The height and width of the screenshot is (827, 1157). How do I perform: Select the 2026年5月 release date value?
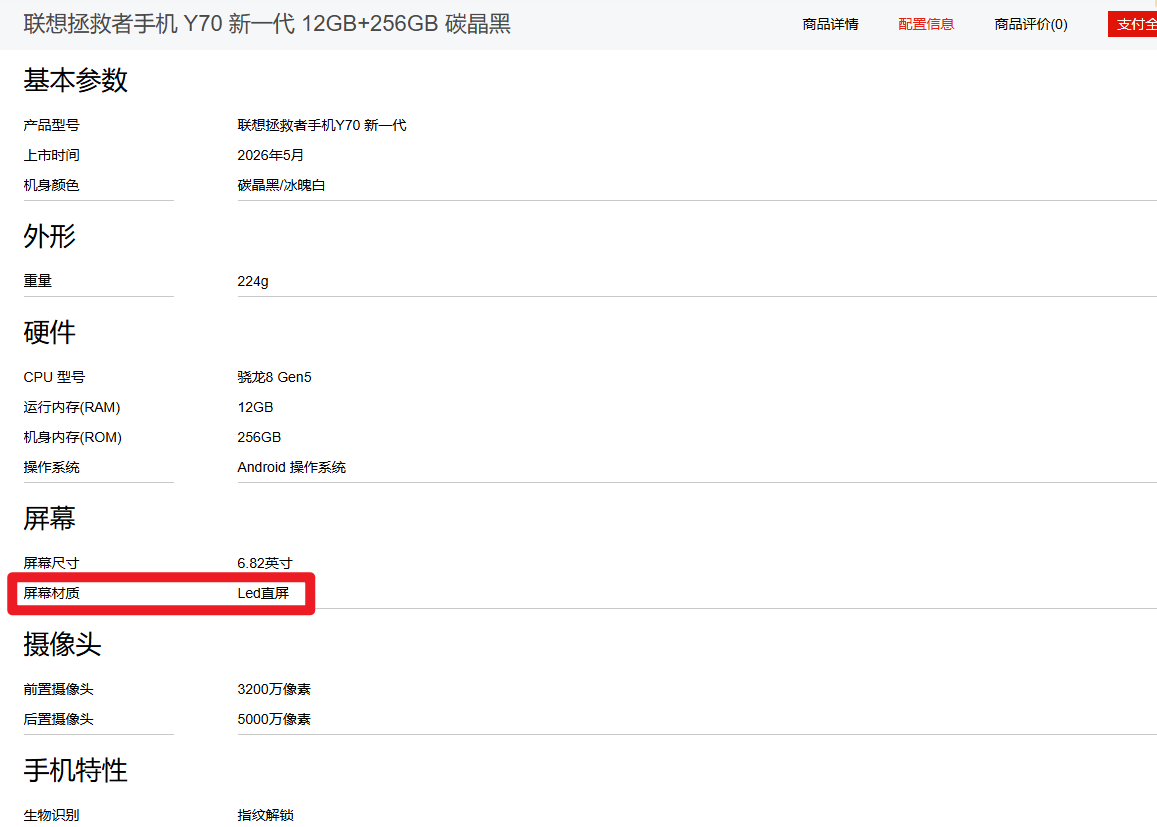(x=270, y=156)
